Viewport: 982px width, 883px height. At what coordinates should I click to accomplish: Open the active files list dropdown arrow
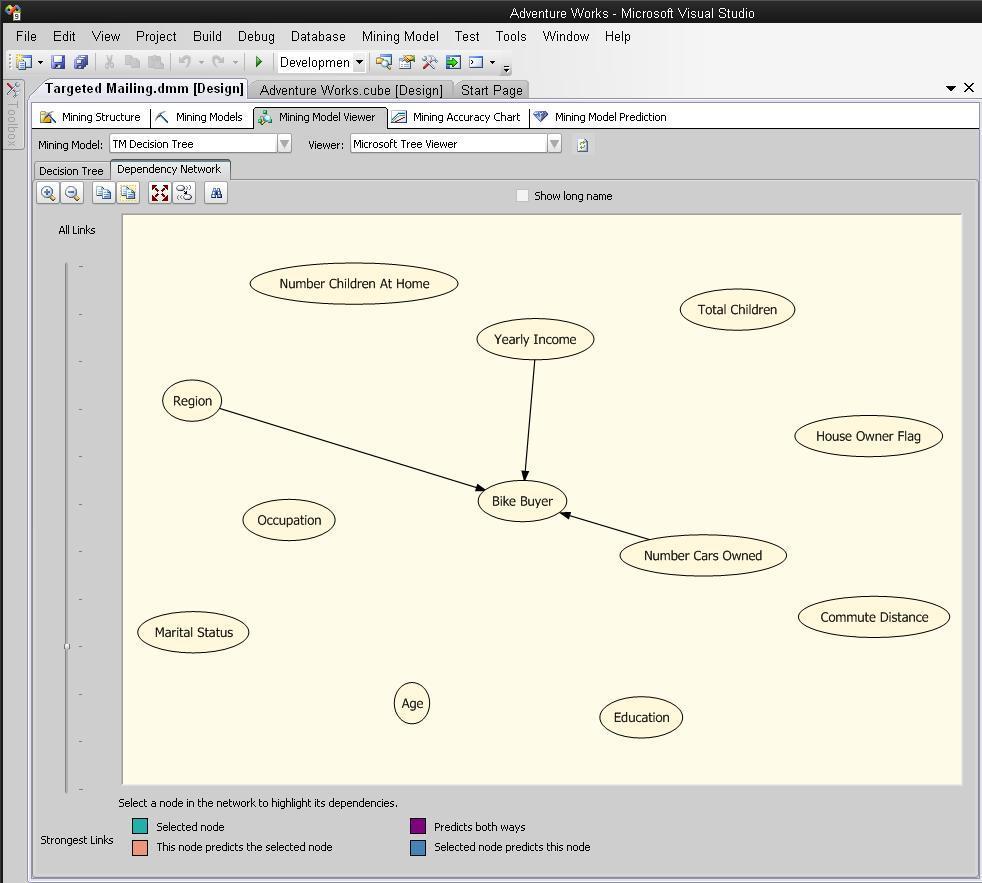coord(951,88)
